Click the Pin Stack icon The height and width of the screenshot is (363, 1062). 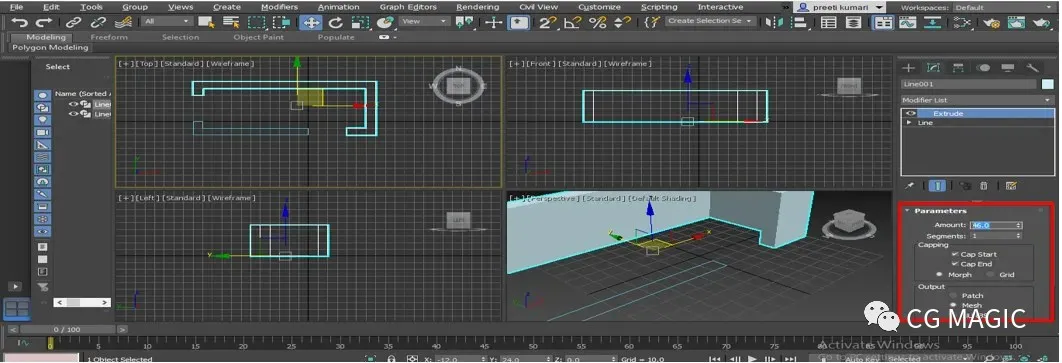pyautogui.click(x=910, y=185)
